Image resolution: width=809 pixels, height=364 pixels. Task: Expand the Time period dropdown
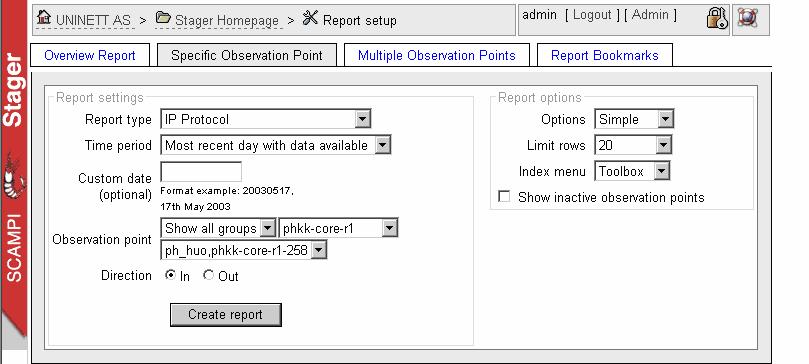276,145
